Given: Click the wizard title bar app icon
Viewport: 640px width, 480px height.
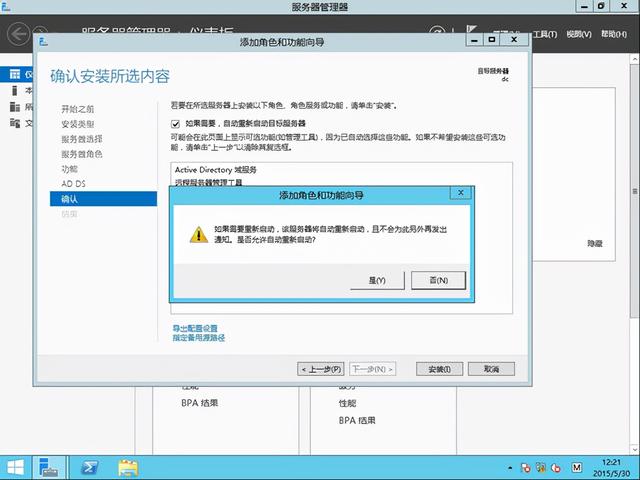Looking at the screenshot, I should (x=44, y=42).
